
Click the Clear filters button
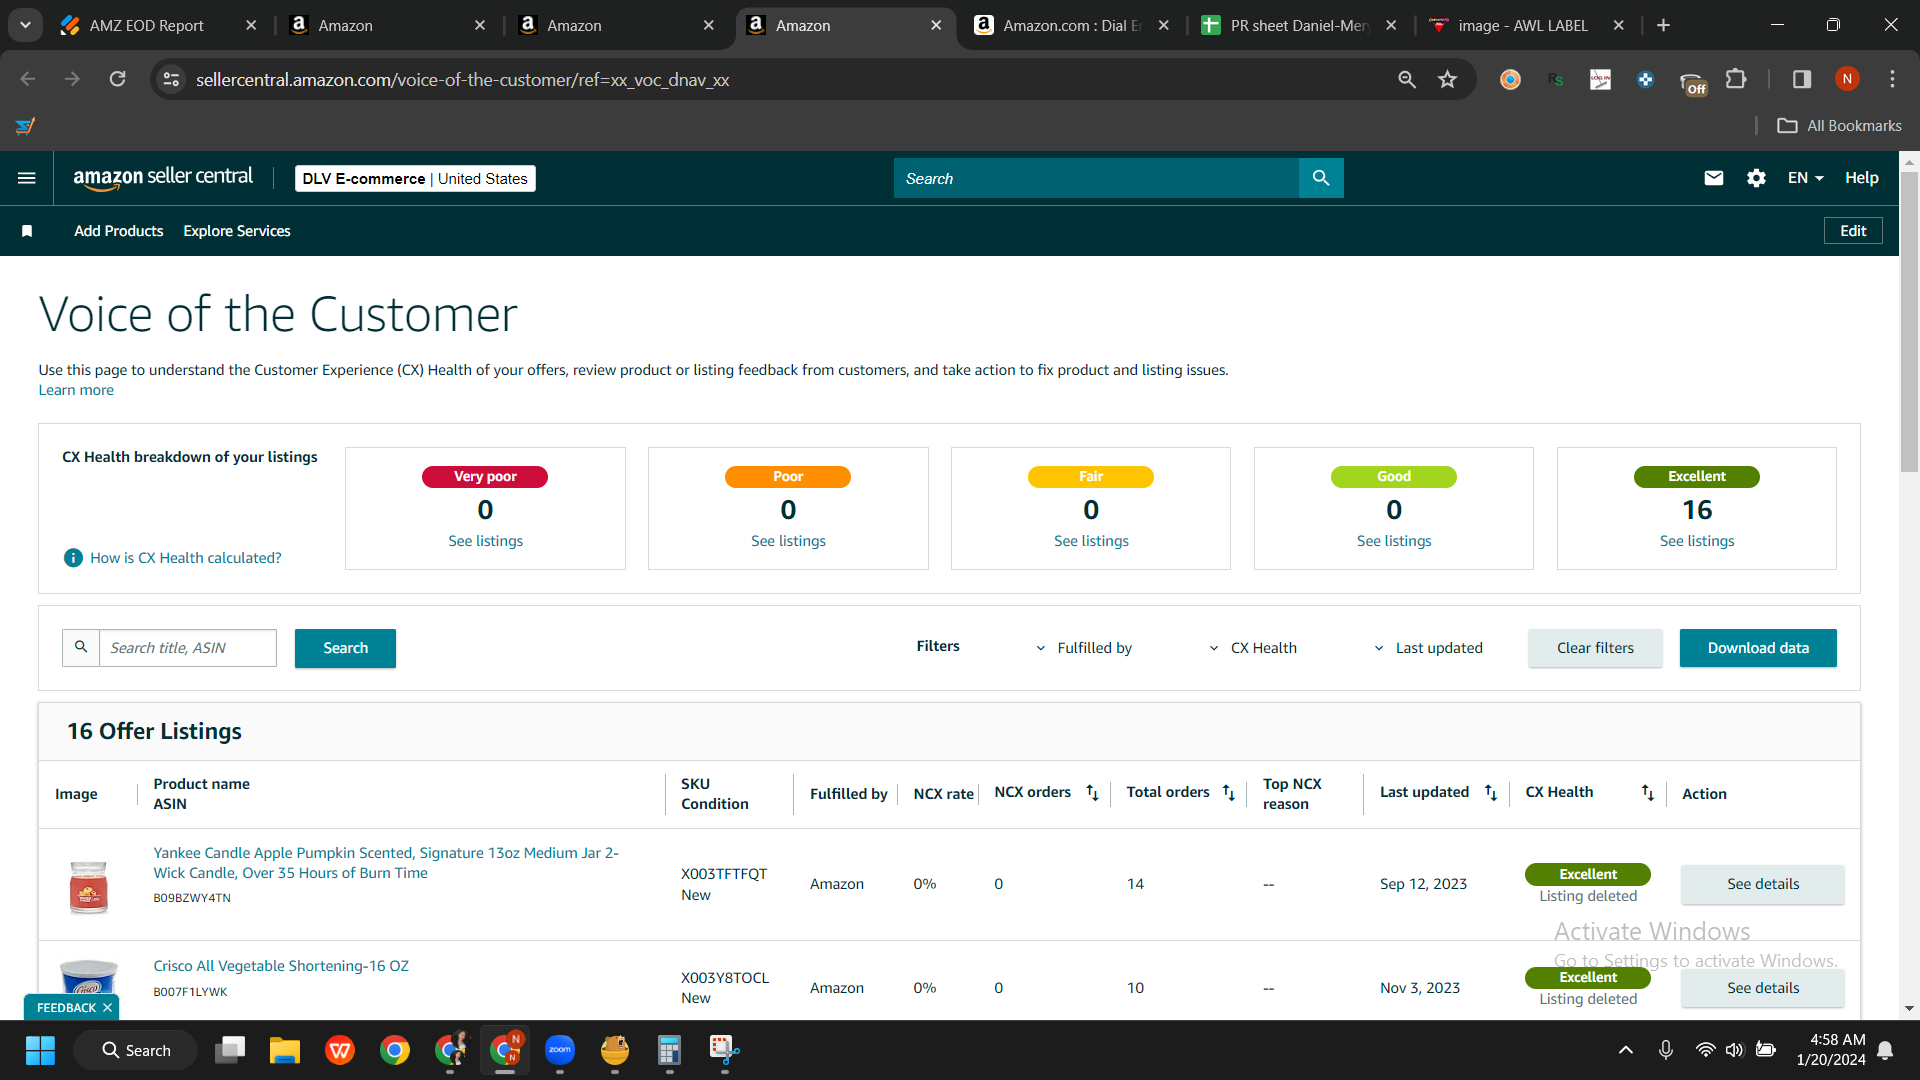pos(1595,648)
